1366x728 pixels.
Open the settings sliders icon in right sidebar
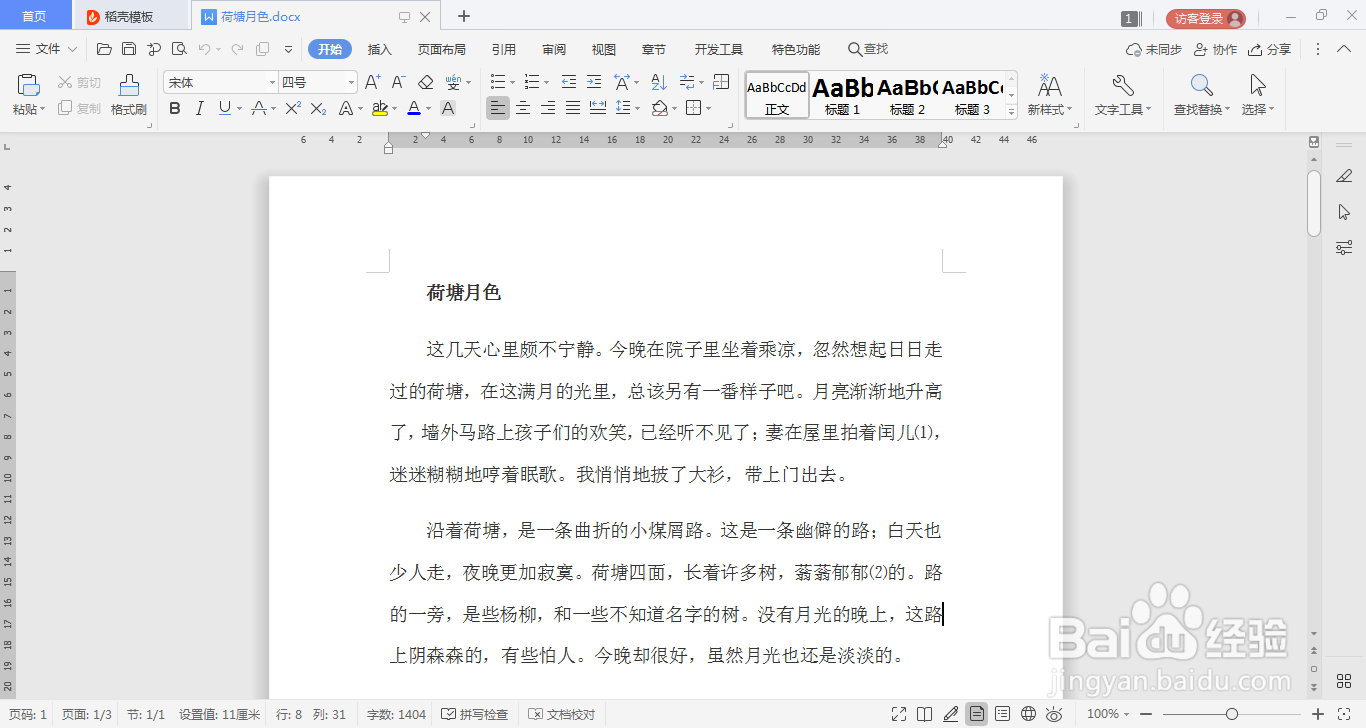tap(1344, 247)
